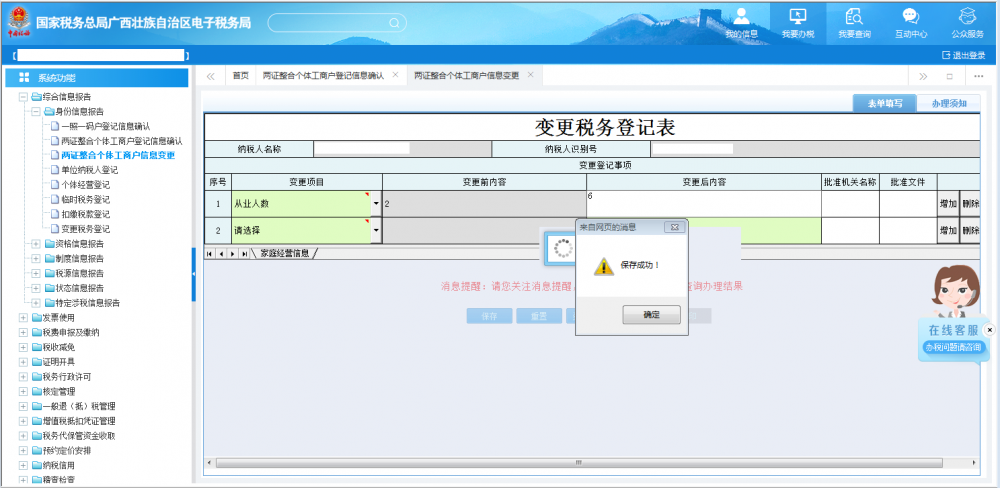1000x488 pixels.
Task: Open 我的信息 in the top header
Action: (x=741, y=22)
